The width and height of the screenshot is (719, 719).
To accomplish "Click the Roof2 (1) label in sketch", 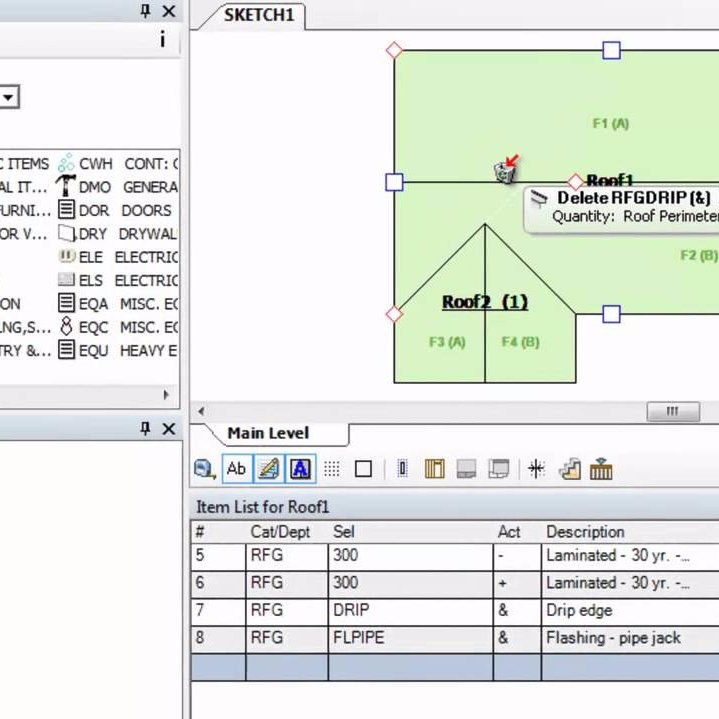I will [485, 302].
